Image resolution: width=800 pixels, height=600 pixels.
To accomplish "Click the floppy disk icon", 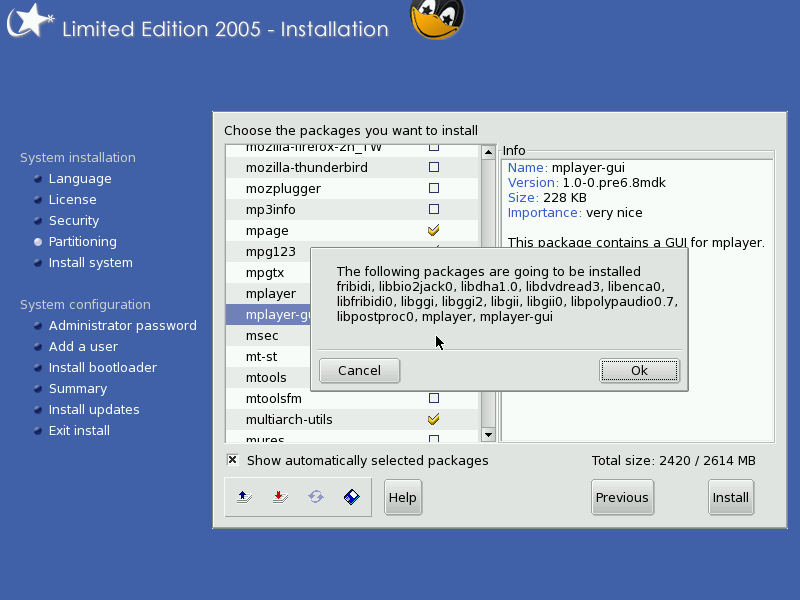I will 352,496.
